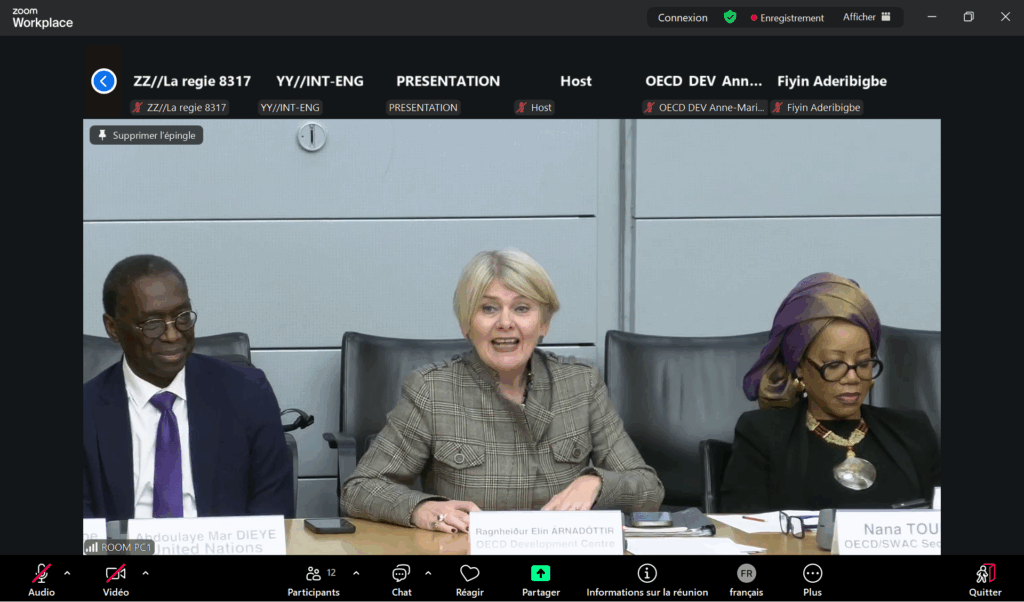1024x602 pixels.
Task: Go back with the blue left arrow
Action: 104,81
